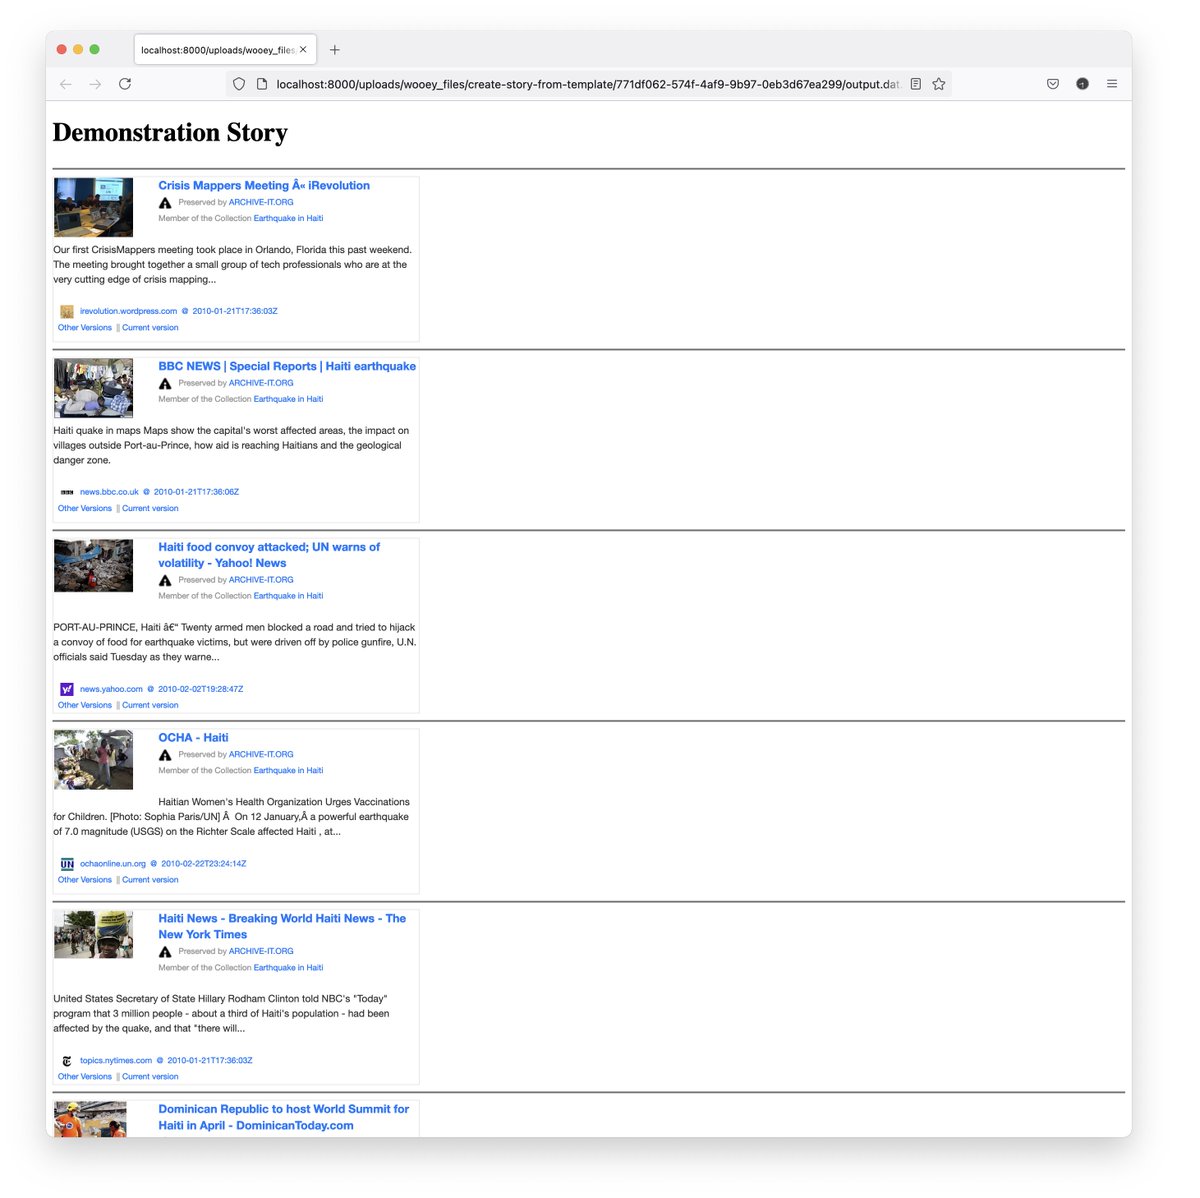The height and width of the screenshot is (1198, 1200).
Task: Open the BBC NEWS Special Reports title link
Action: point(287,367)
